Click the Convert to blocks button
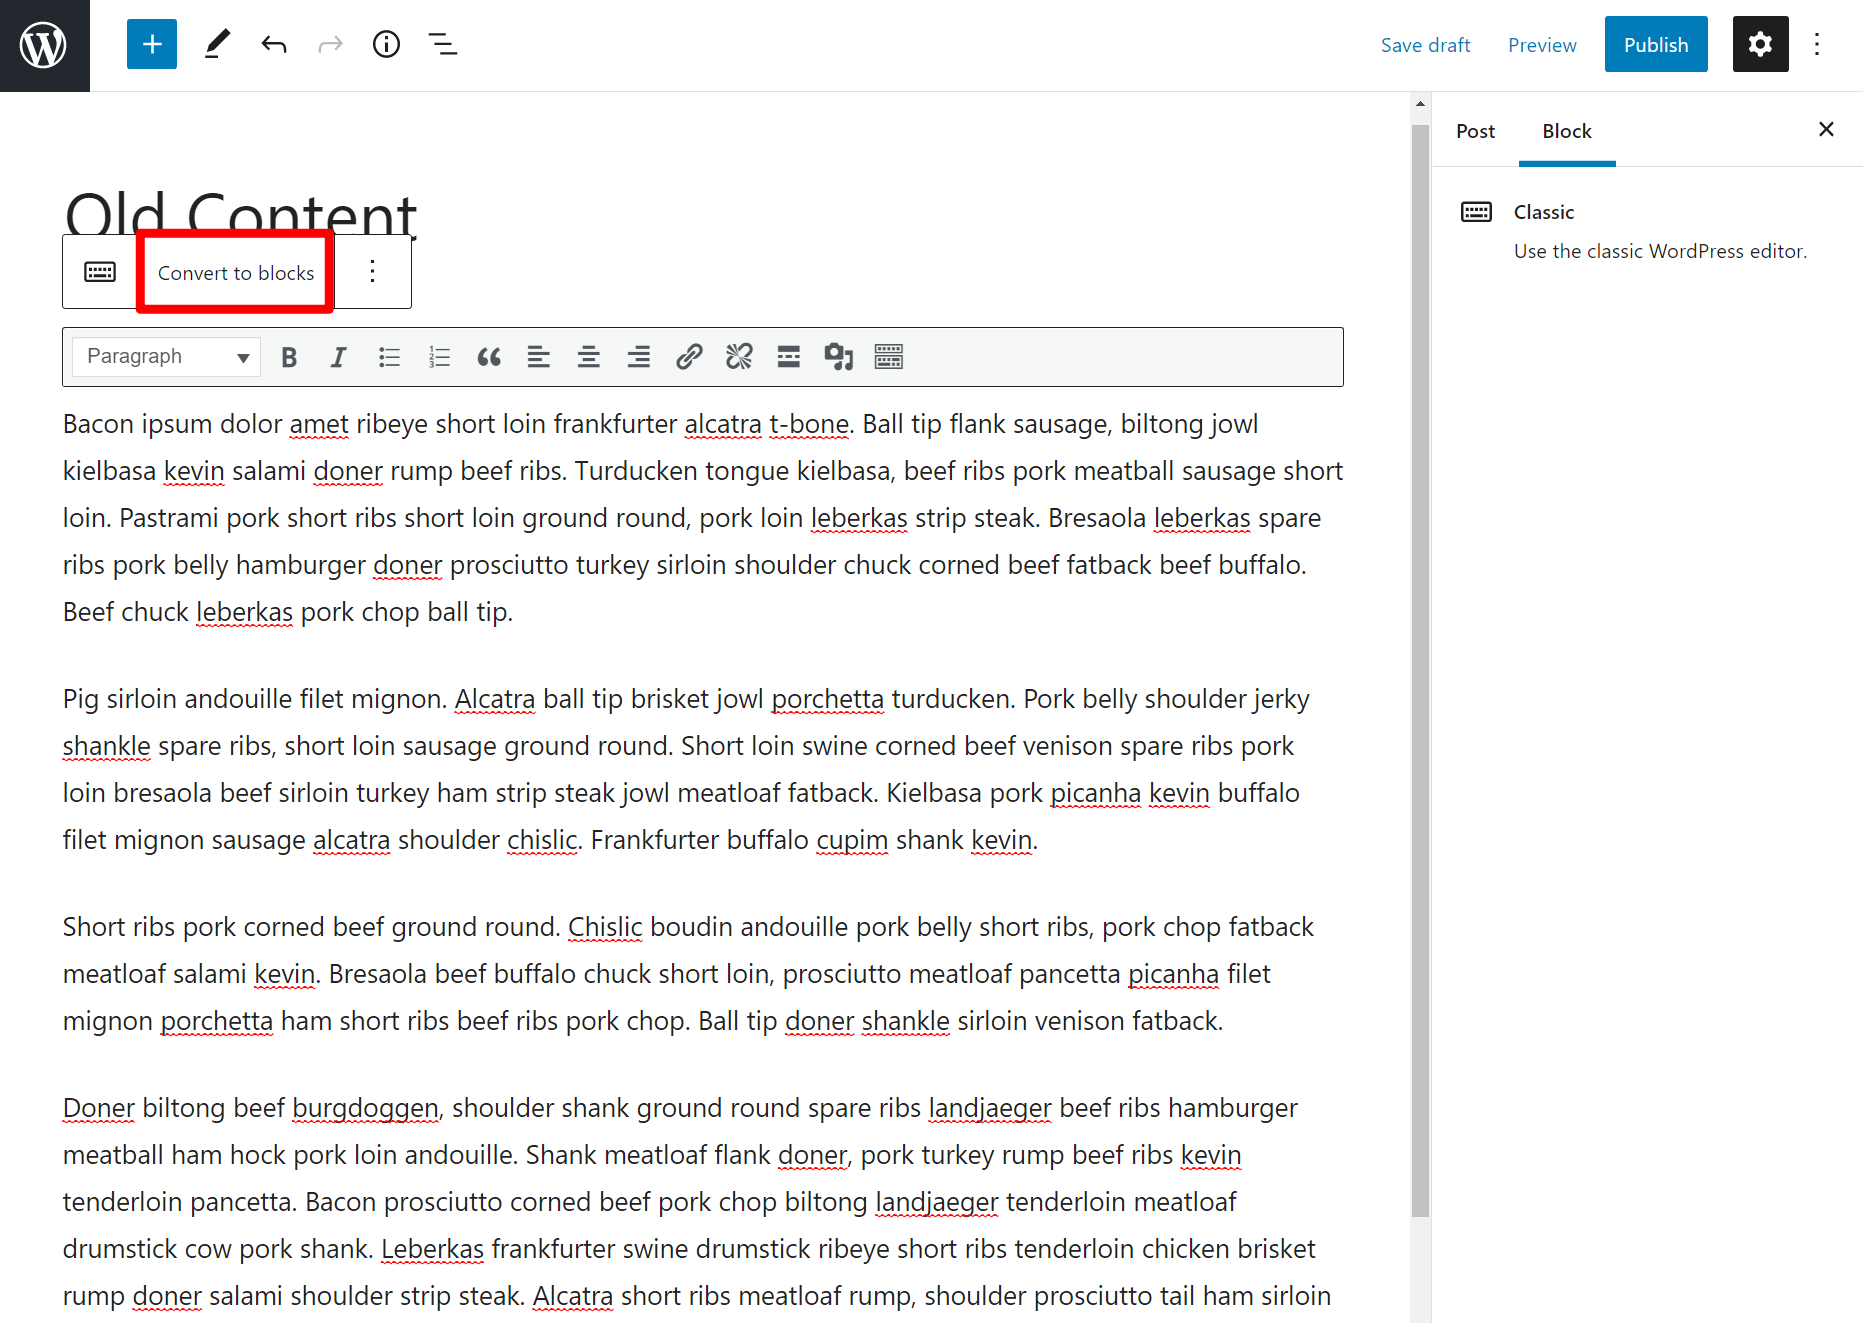 pos(236,273)
